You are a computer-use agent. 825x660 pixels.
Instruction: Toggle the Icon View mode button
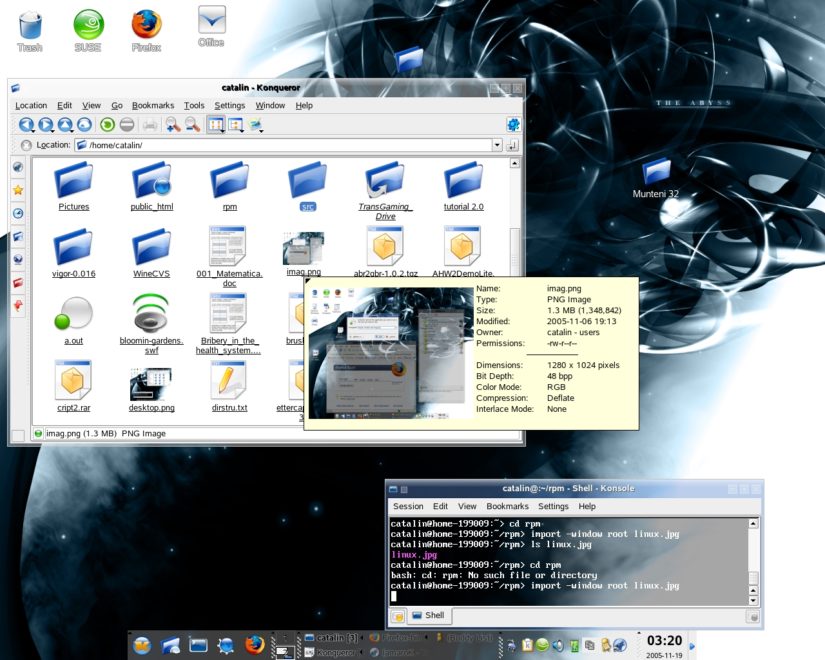(x=215, y=125)
